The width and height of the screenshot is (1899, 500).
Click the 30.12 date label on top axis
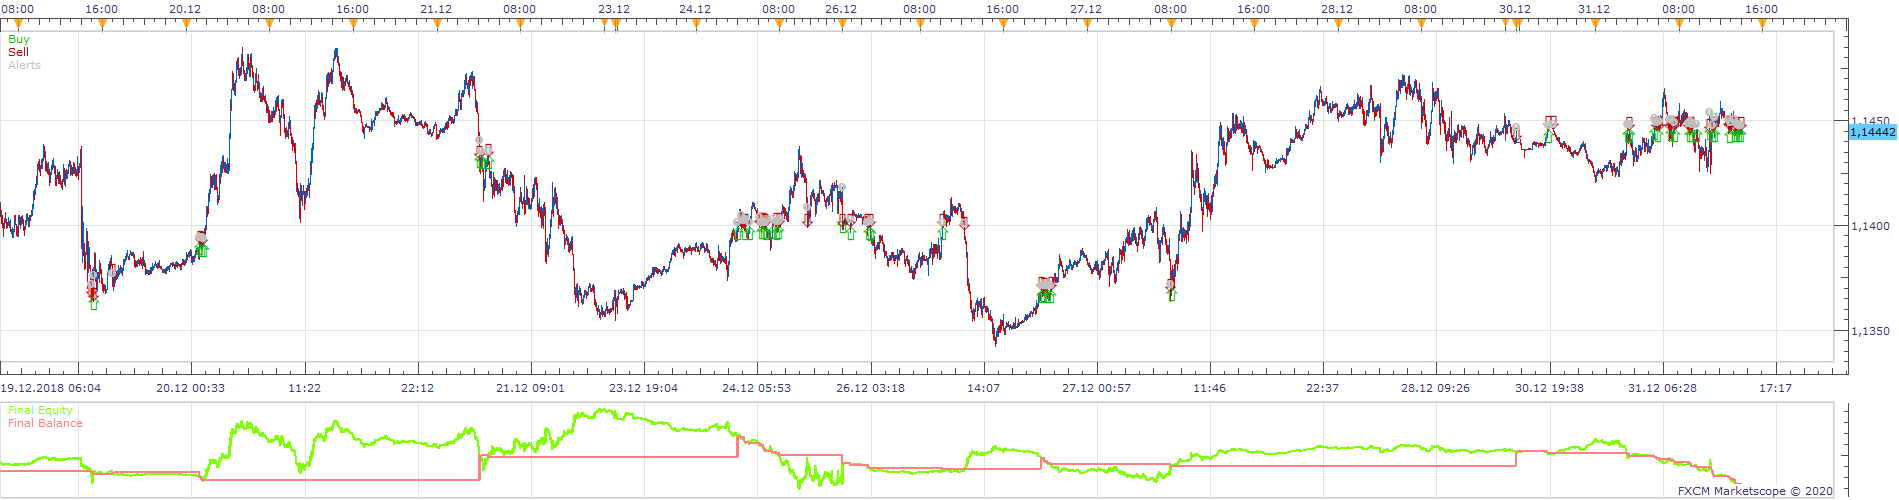tap(1515, 9)
